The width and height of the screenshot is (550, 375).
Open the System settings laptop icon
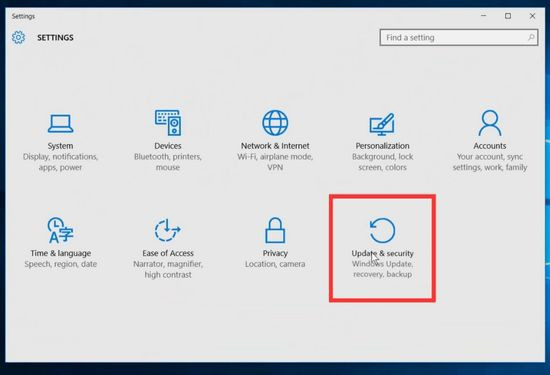pyautogui.click(x=60, y=124)
